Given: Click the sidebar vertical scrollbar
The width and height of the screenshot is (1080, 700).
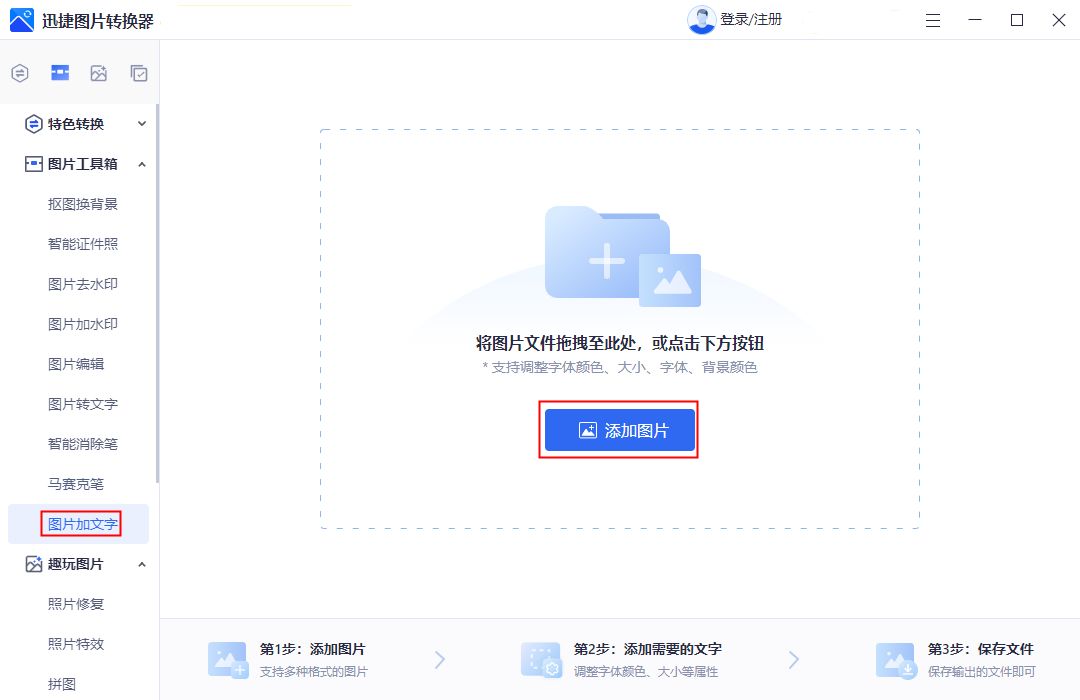Looking at the screenshot, I should (x=156, y=300).
